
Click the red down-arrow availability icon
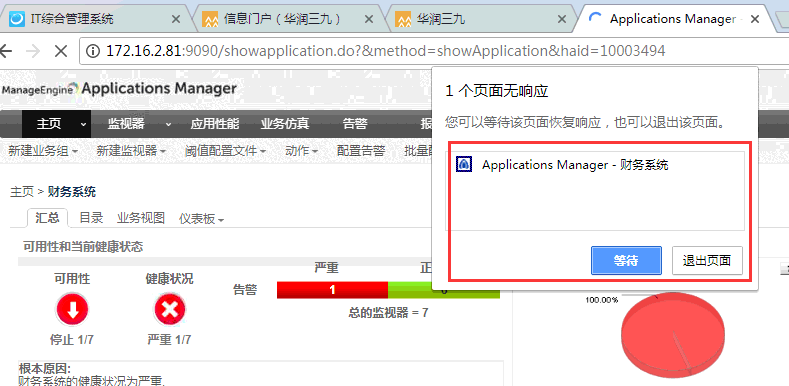(x=72, y=310)
